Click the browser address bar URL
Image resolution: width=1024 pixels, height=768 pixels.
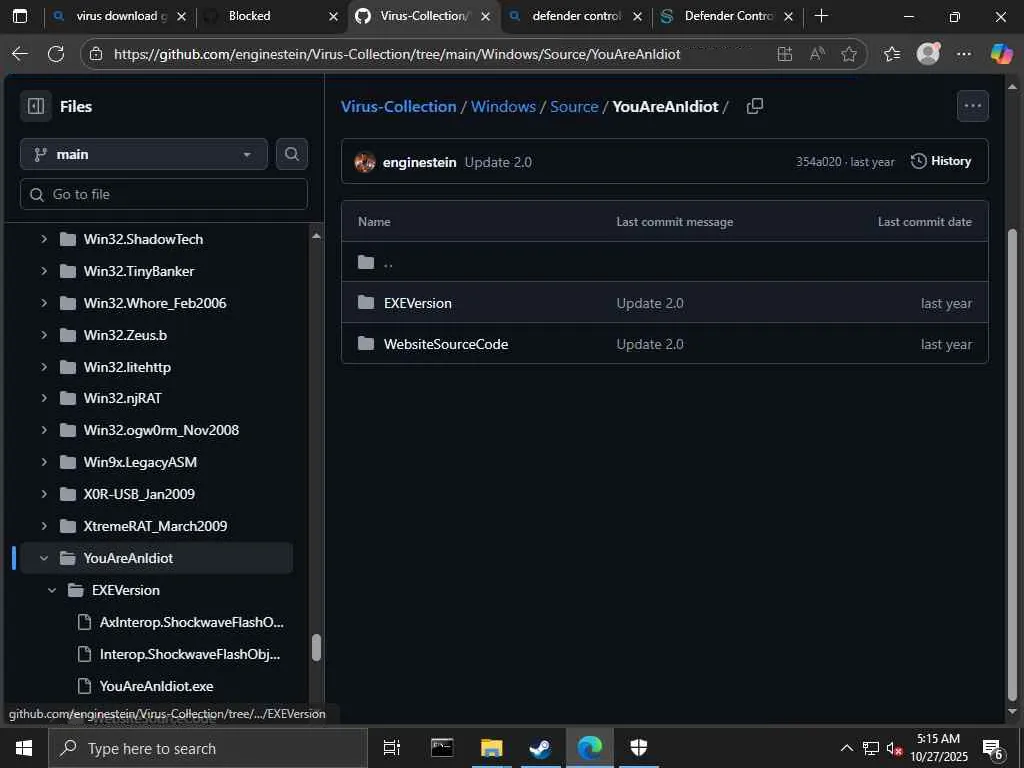(x=397, y=54)
